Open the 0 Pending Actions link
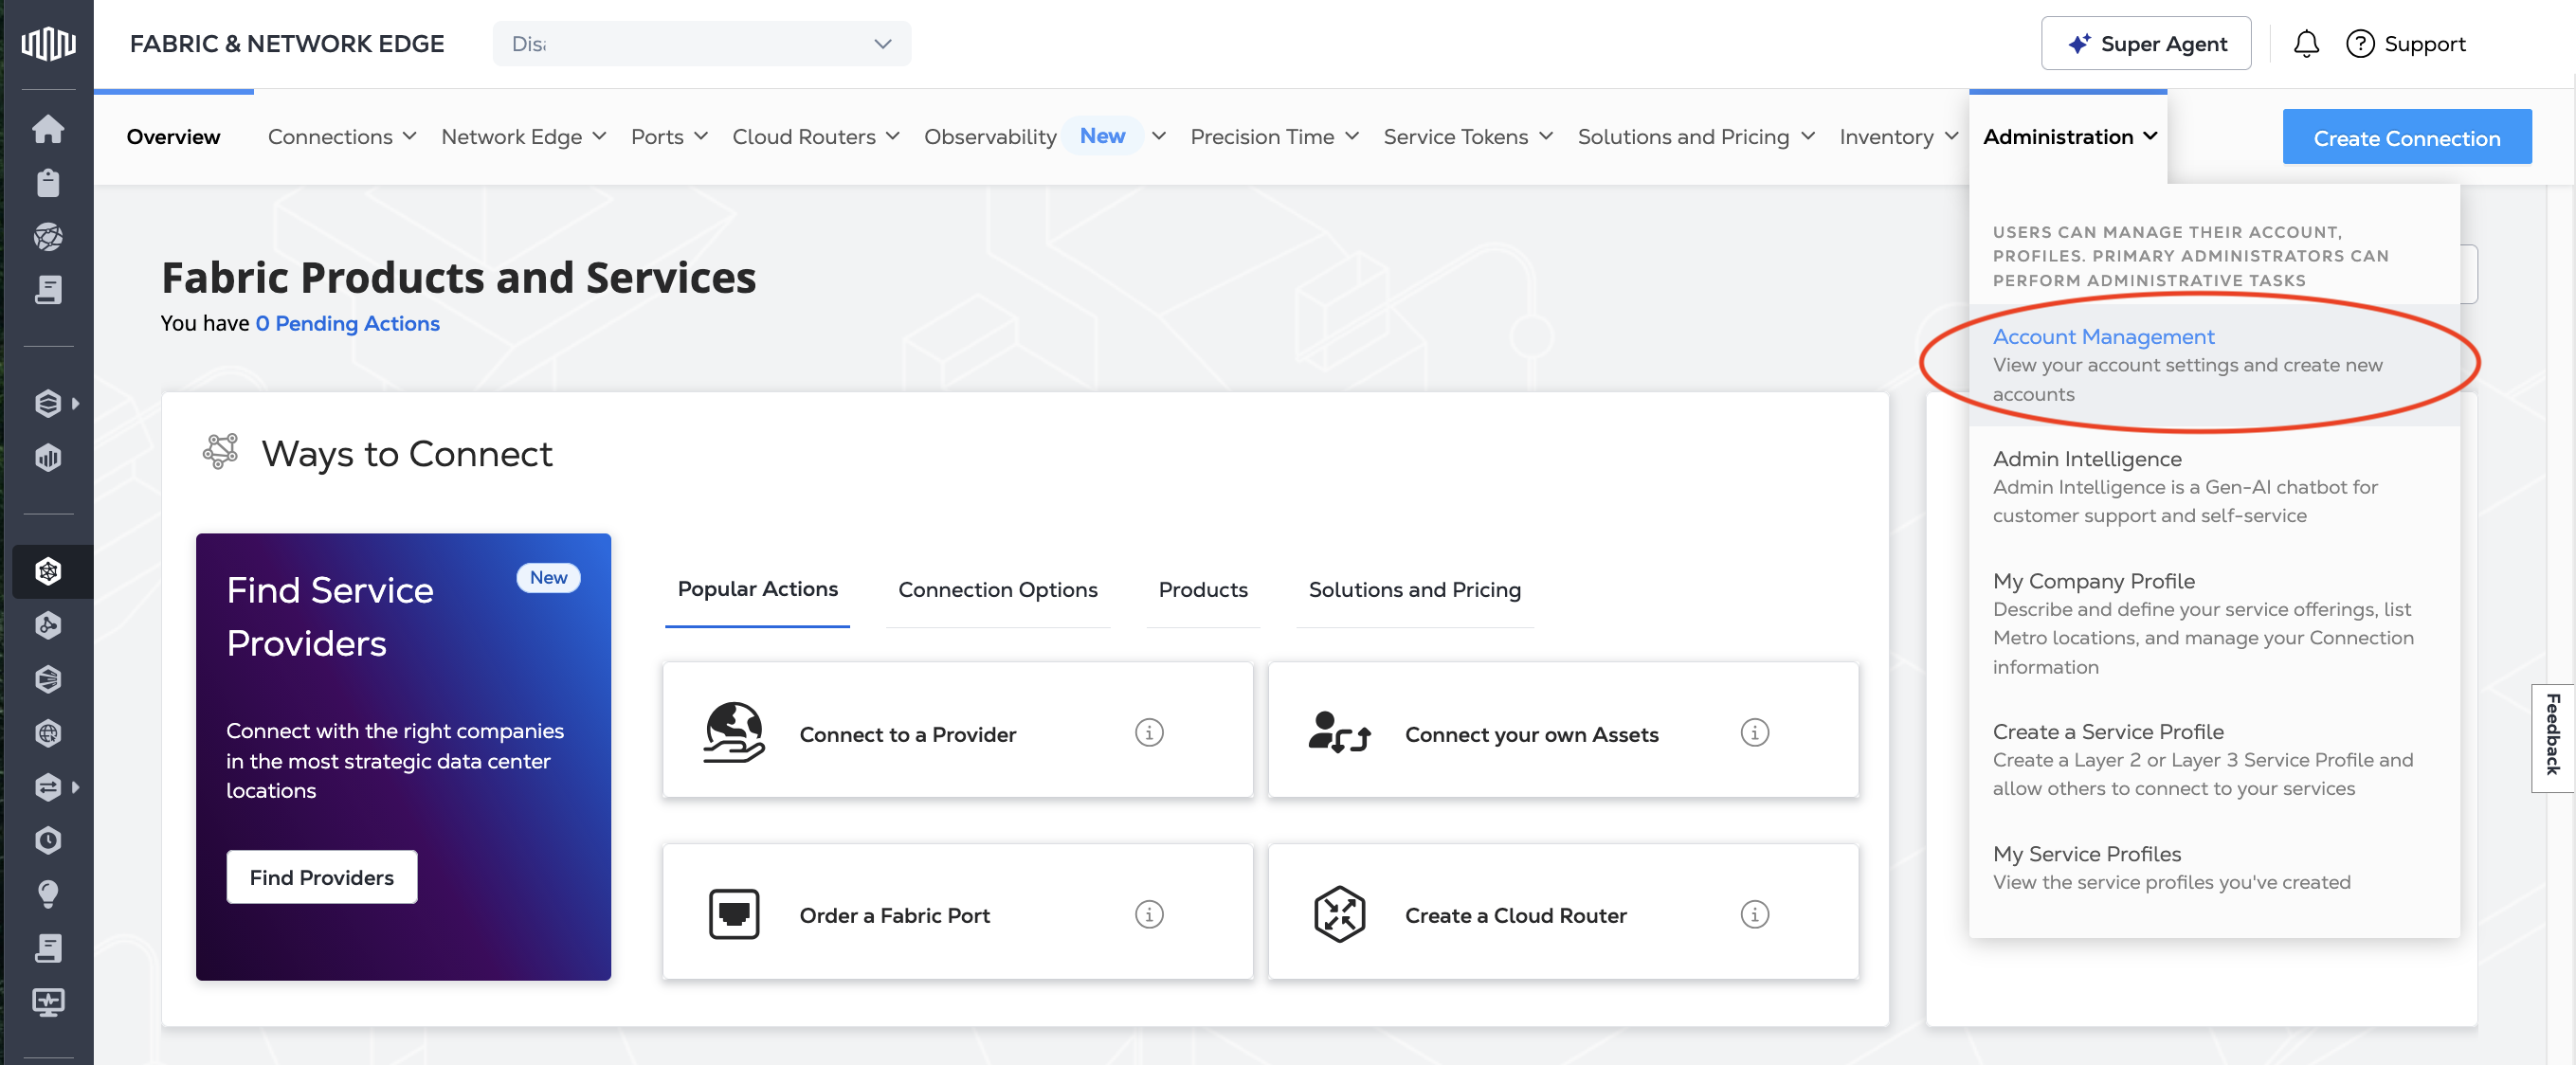 pyautogui.click(x=347, y=324)
